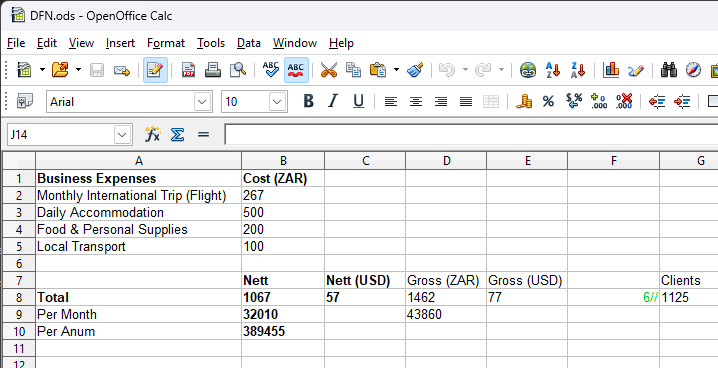The image size is (718, 368).
Task: Expand the Paste options arrow
Action: coord(396,70)
